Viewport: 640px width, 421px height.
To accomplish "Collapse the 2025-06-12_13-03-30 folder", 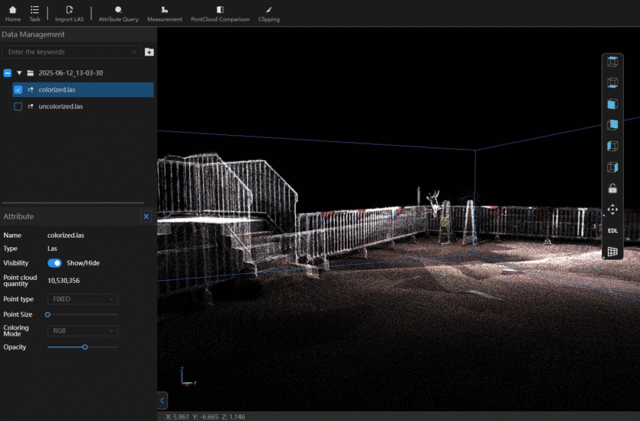I will (x=19, y=73).
